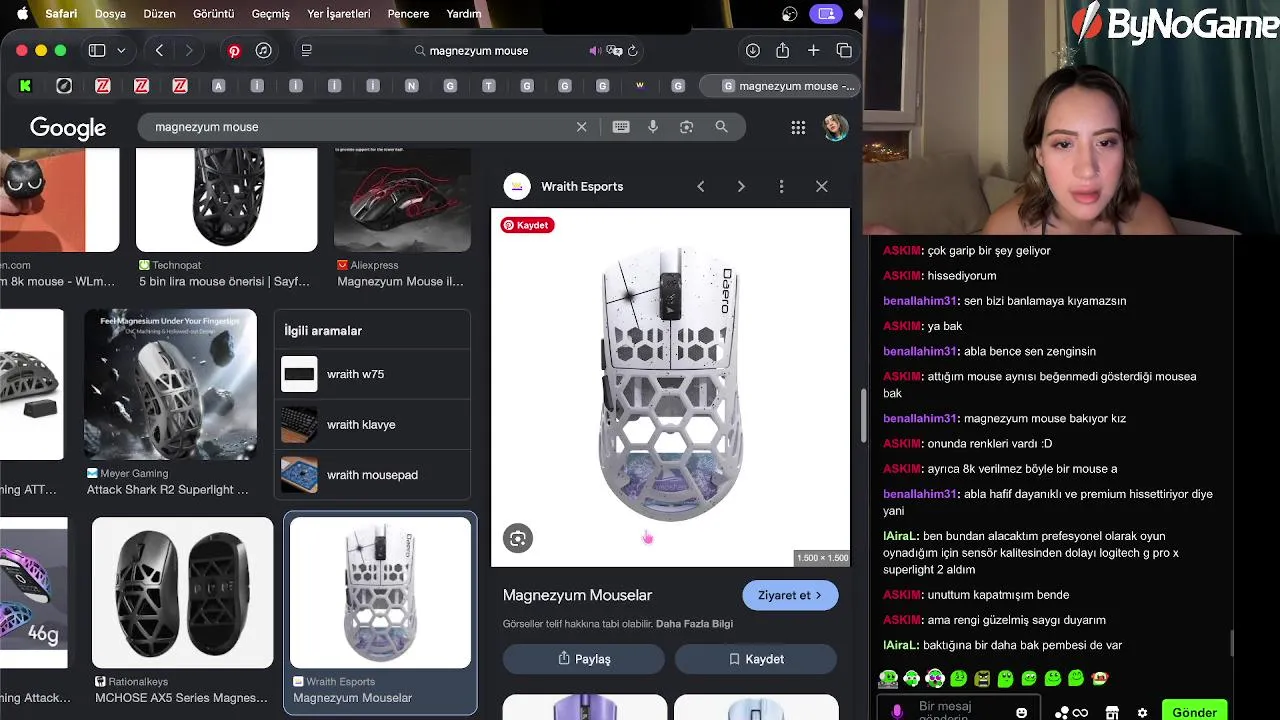1280x720 pixels.
Task: Open a new tab with the plus icon
Action: coord(814,50)
